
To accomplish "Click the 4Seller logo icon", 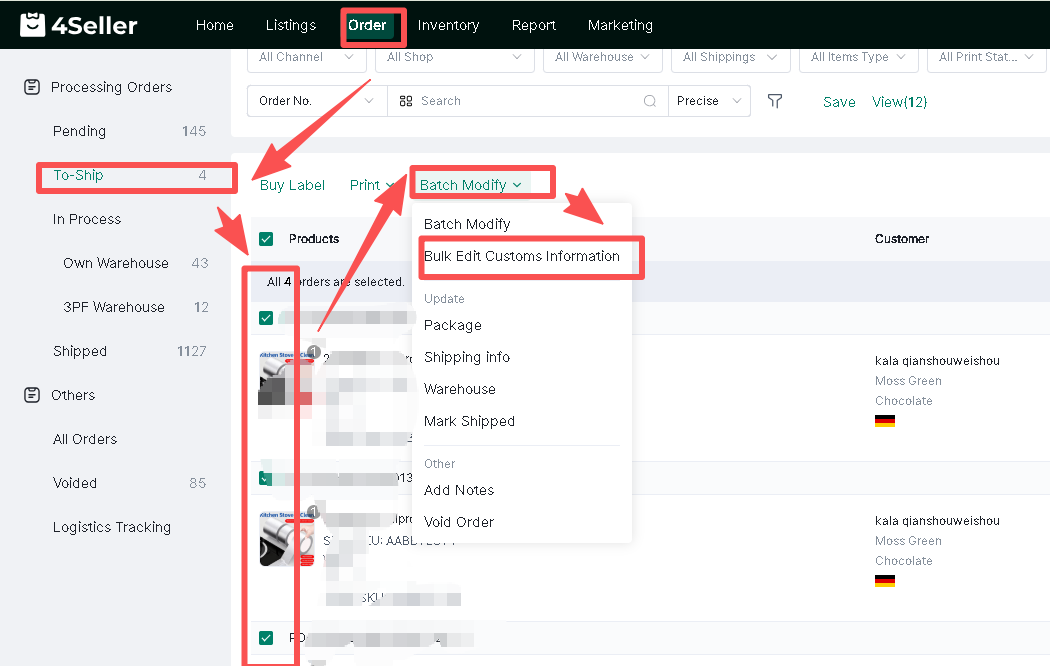I will (x=32, y=25).
